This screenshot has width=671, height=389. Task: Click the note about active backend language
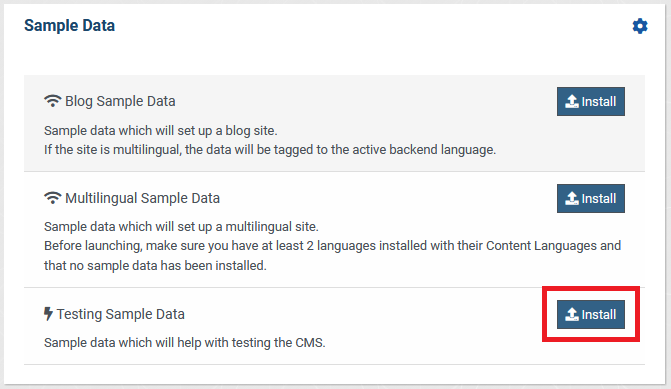point(270,150)
